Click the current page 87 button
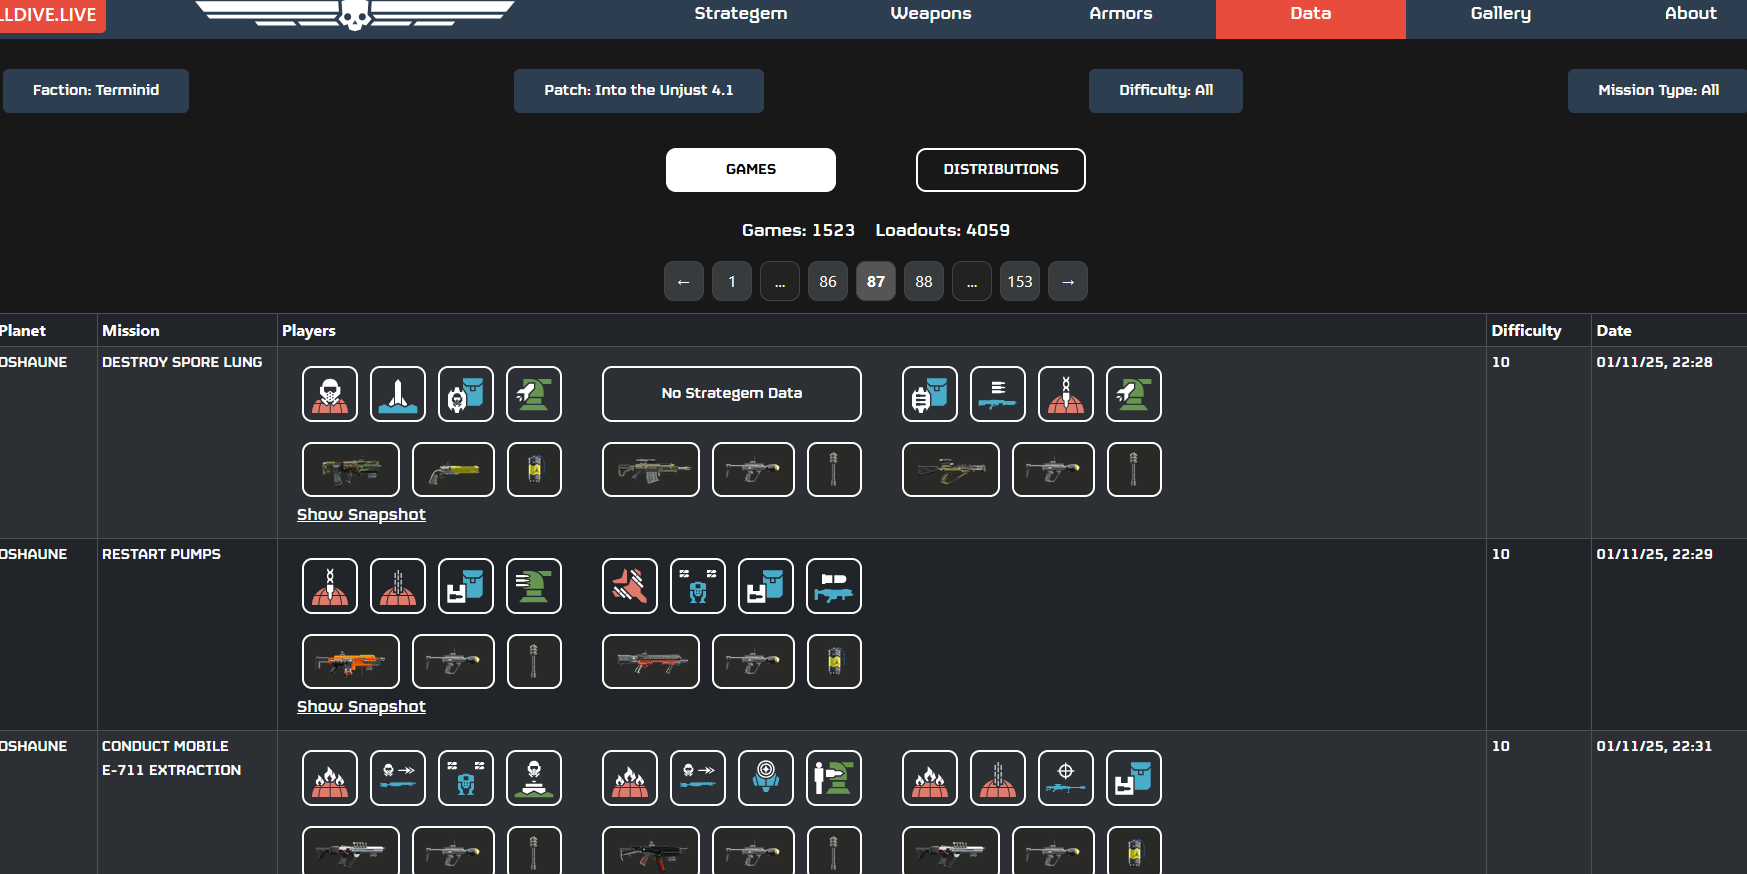Image resolution: width=1747 pixels, height=874 pixels. point(876,282)
